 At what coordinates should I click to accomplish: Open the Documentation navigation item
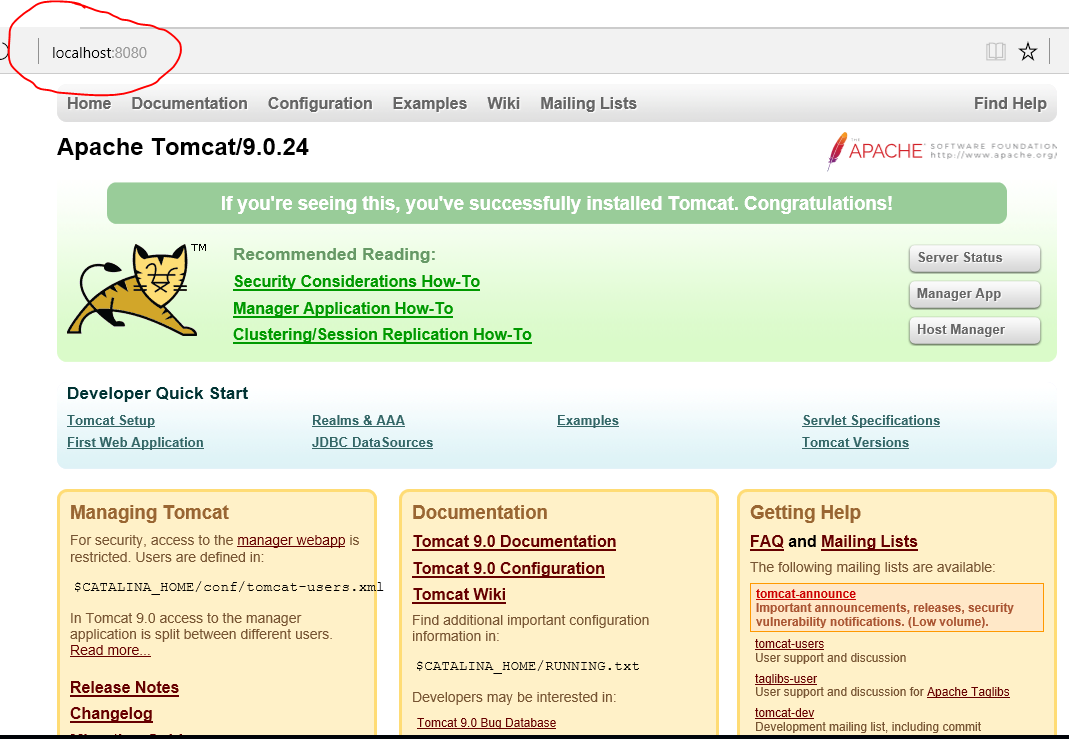(190, 103)
